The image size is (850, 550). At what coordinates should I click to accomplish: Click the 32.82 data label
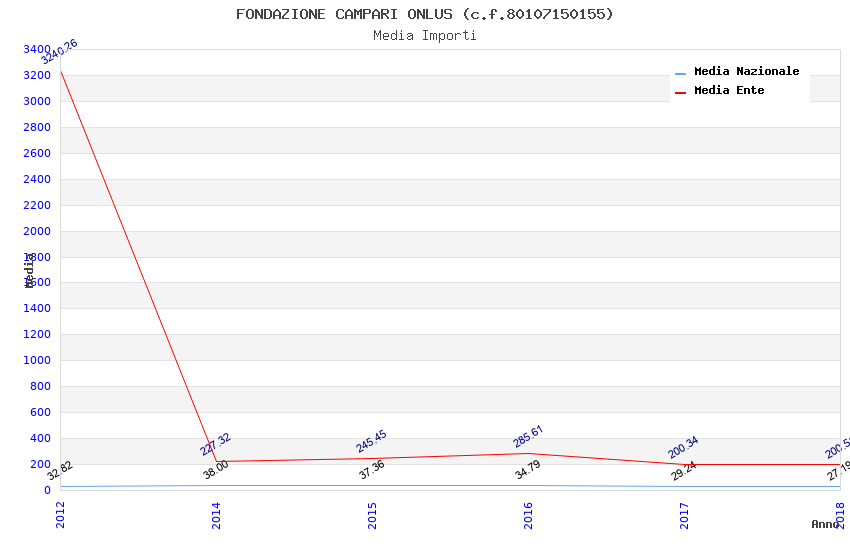(x=60, y=471)
